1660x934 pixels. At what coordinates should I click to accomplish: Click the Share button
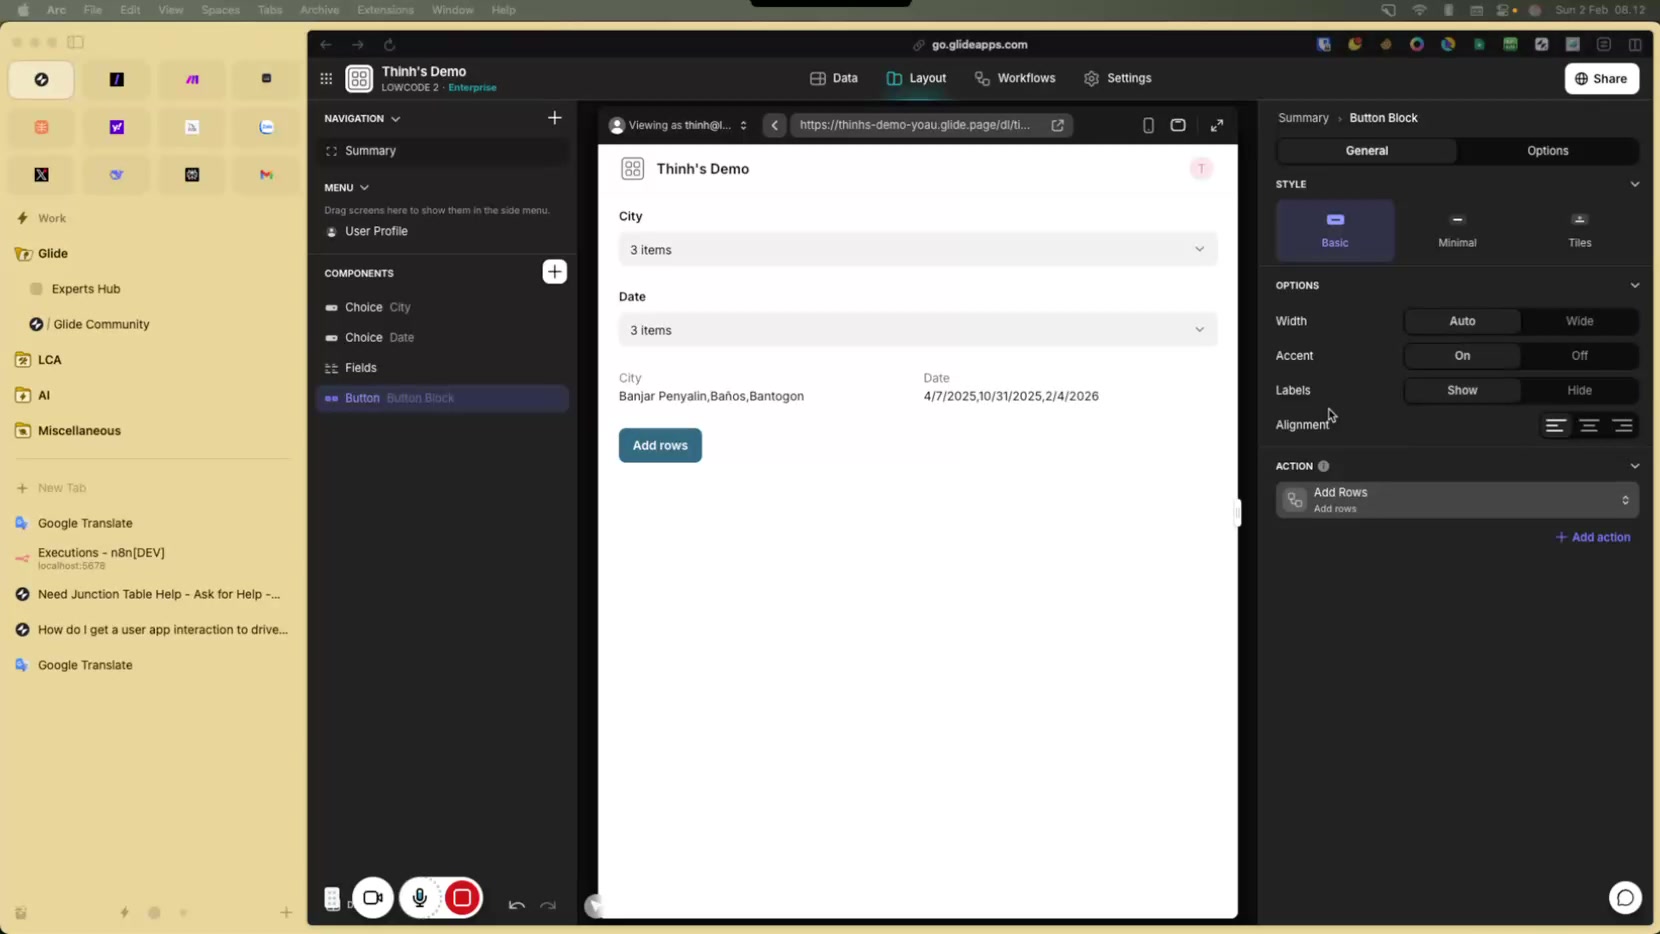pos(1601,78)
